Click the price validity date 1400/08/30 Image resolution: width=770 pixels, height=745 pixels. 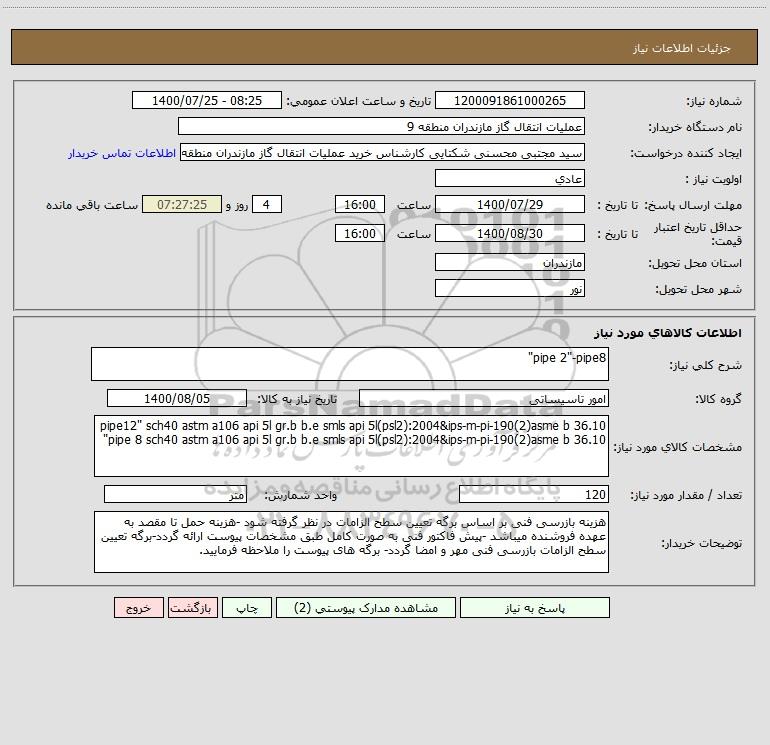(510, 233)
